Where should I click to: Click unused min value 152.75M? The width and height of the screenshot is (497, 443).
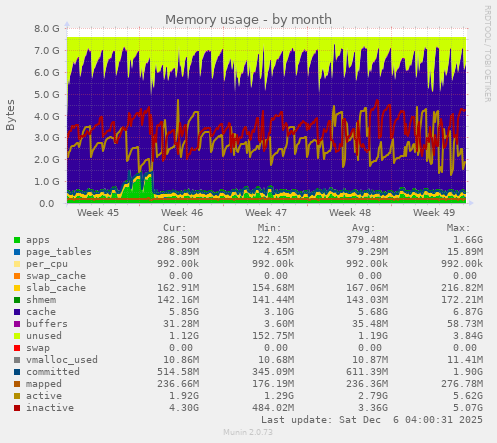click(x=273, y=336)
